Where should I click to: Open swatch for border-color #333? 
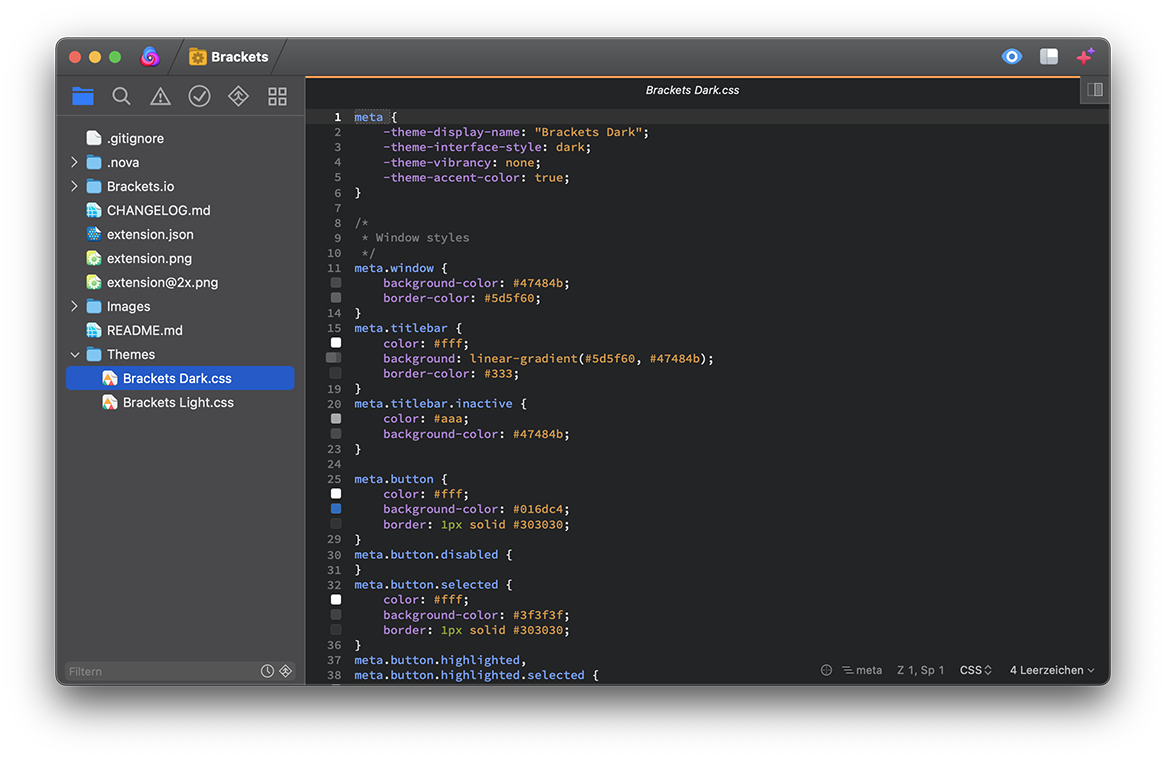point(336,373)
